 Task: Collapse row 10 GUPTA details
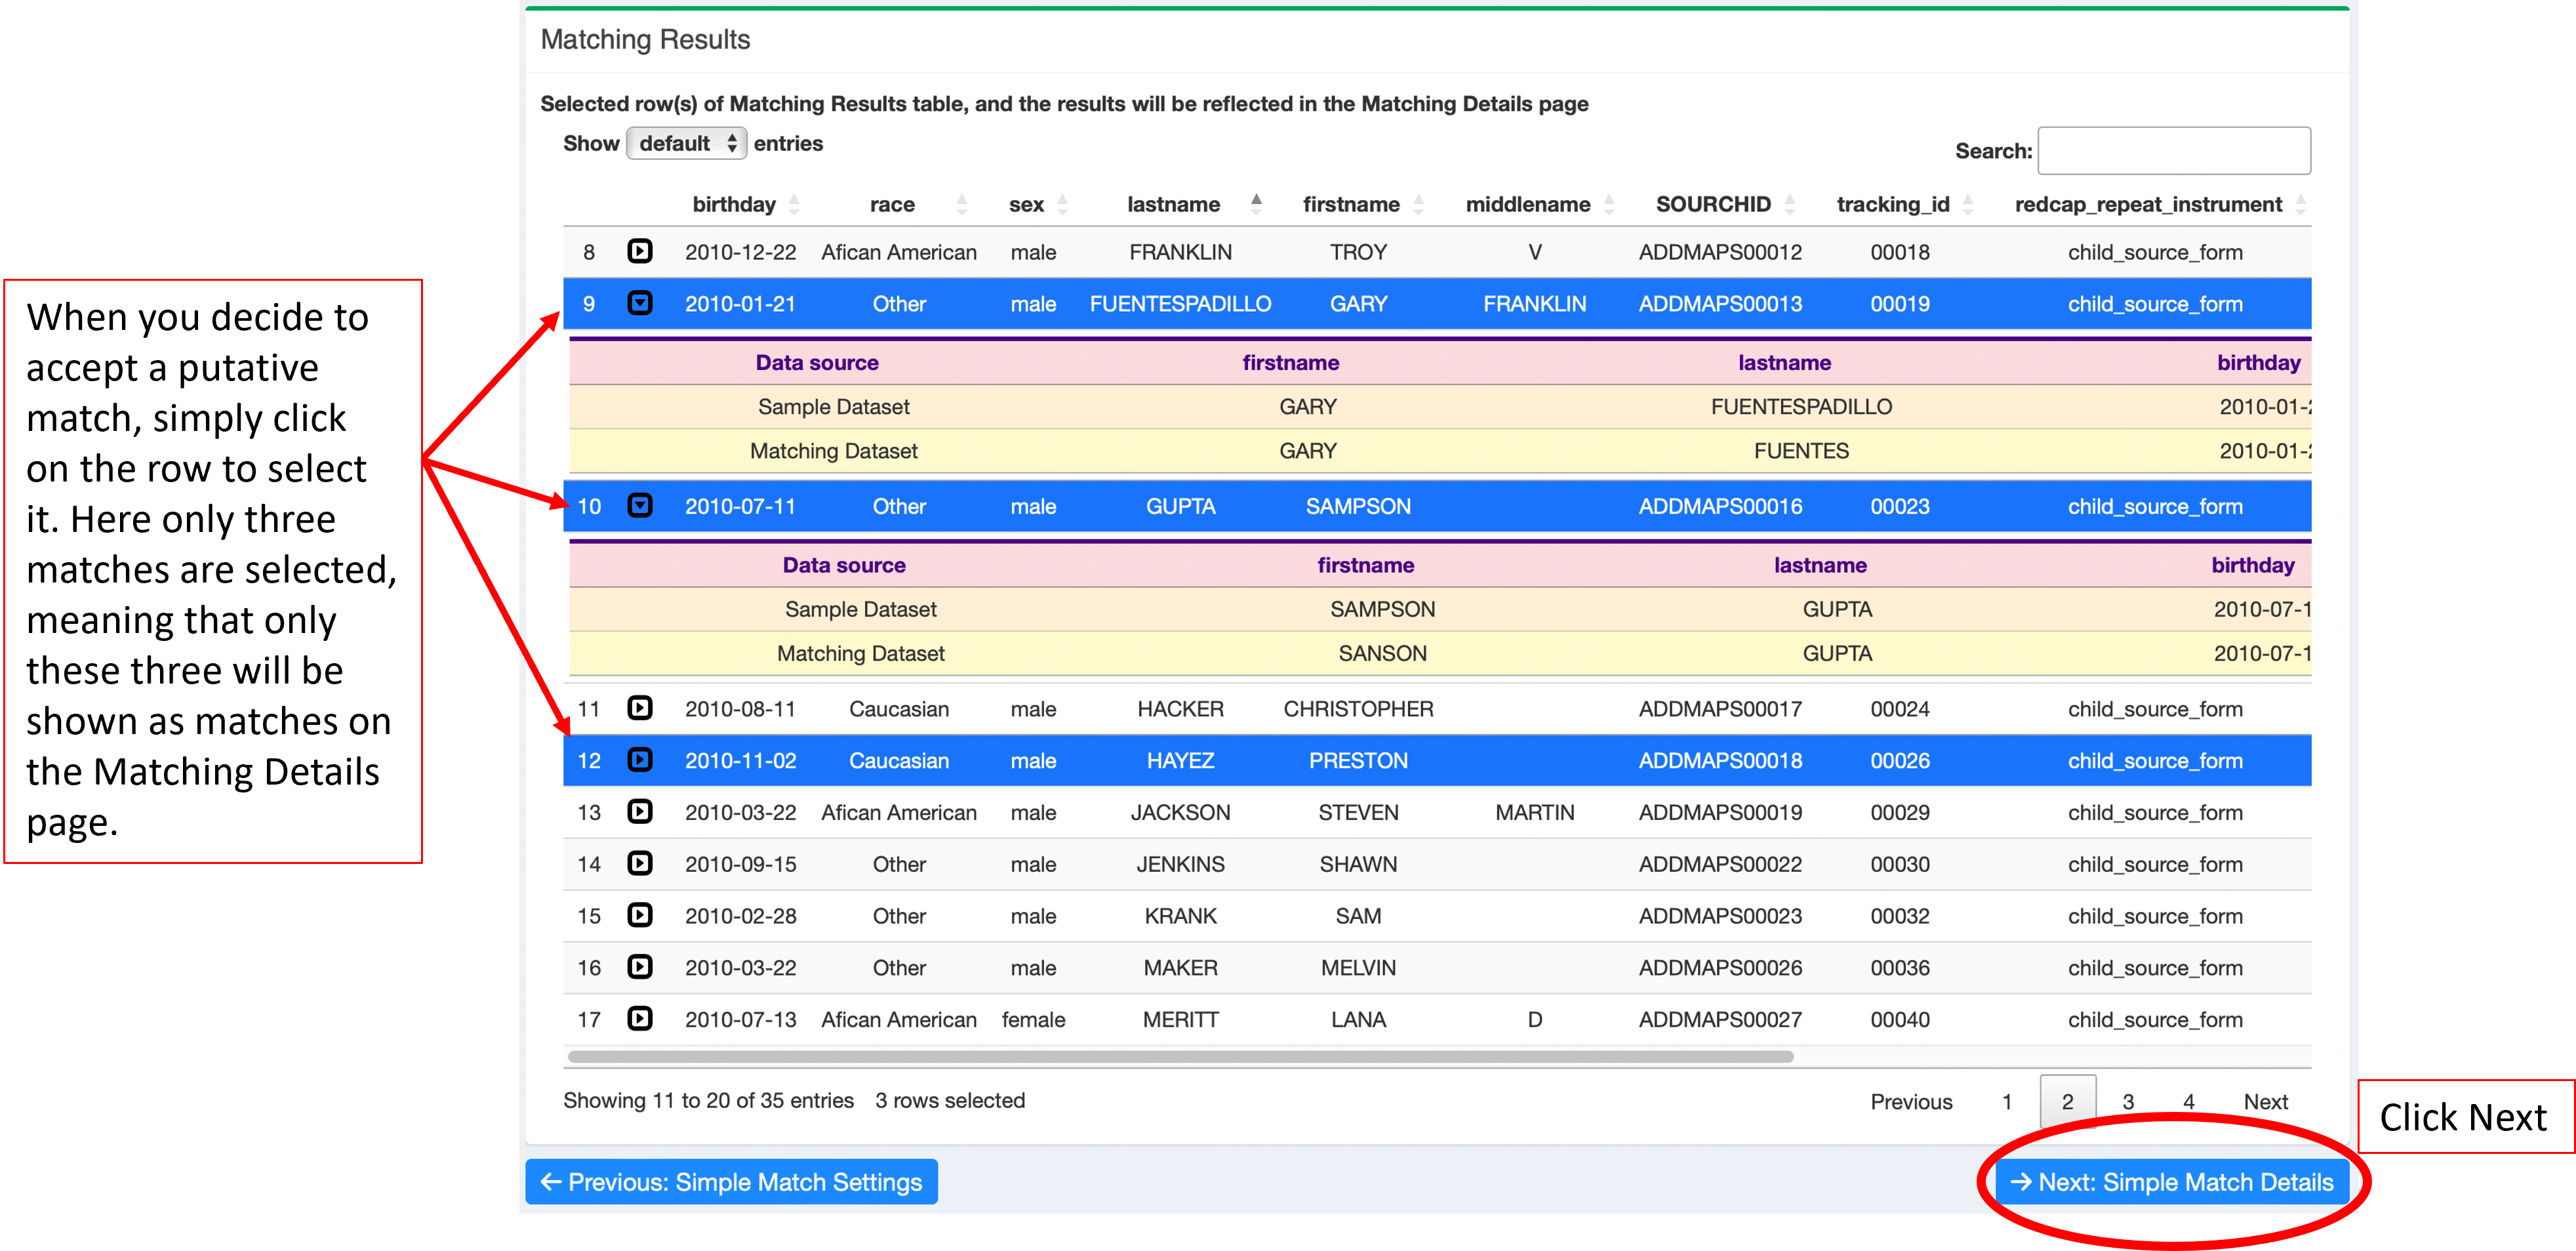coord(639,506)
